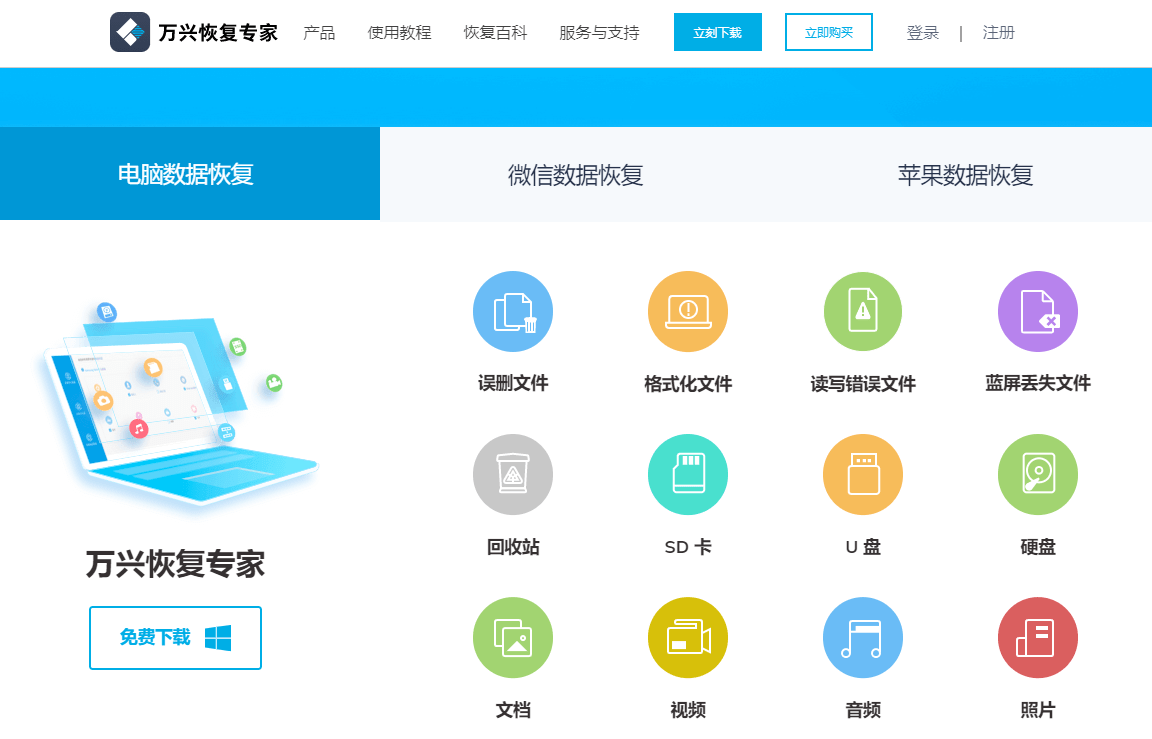Viewport: 1152px width, 739px height.
Task: Click the U 盘 label
Action: [x=863, y=547]
